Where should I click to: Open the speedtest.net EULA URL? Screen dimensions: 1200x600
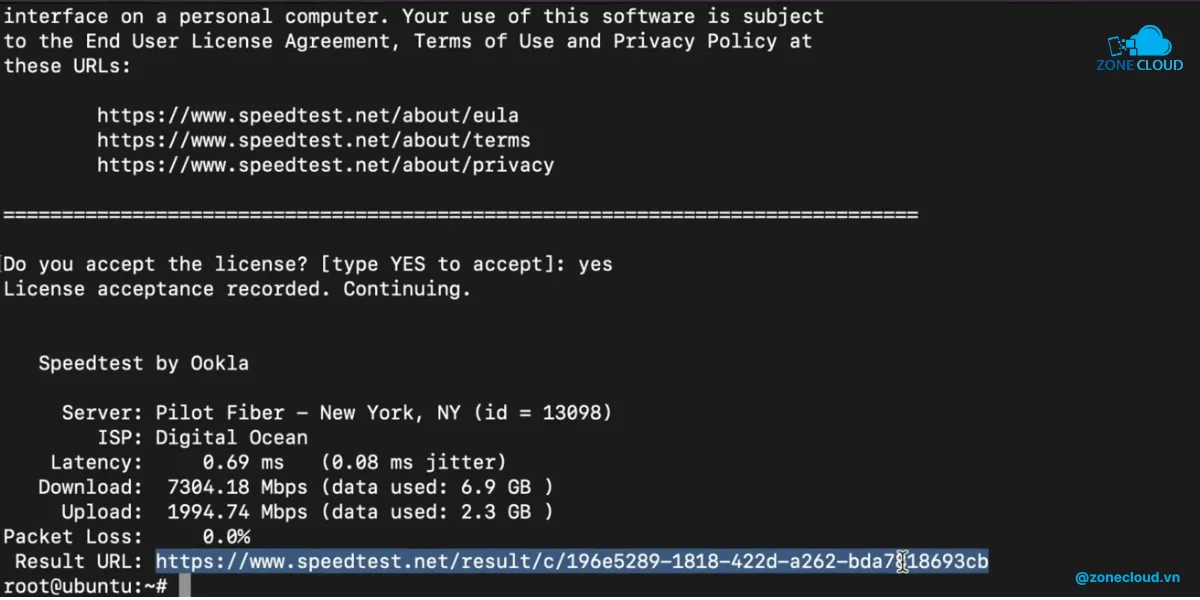(308, 115)
